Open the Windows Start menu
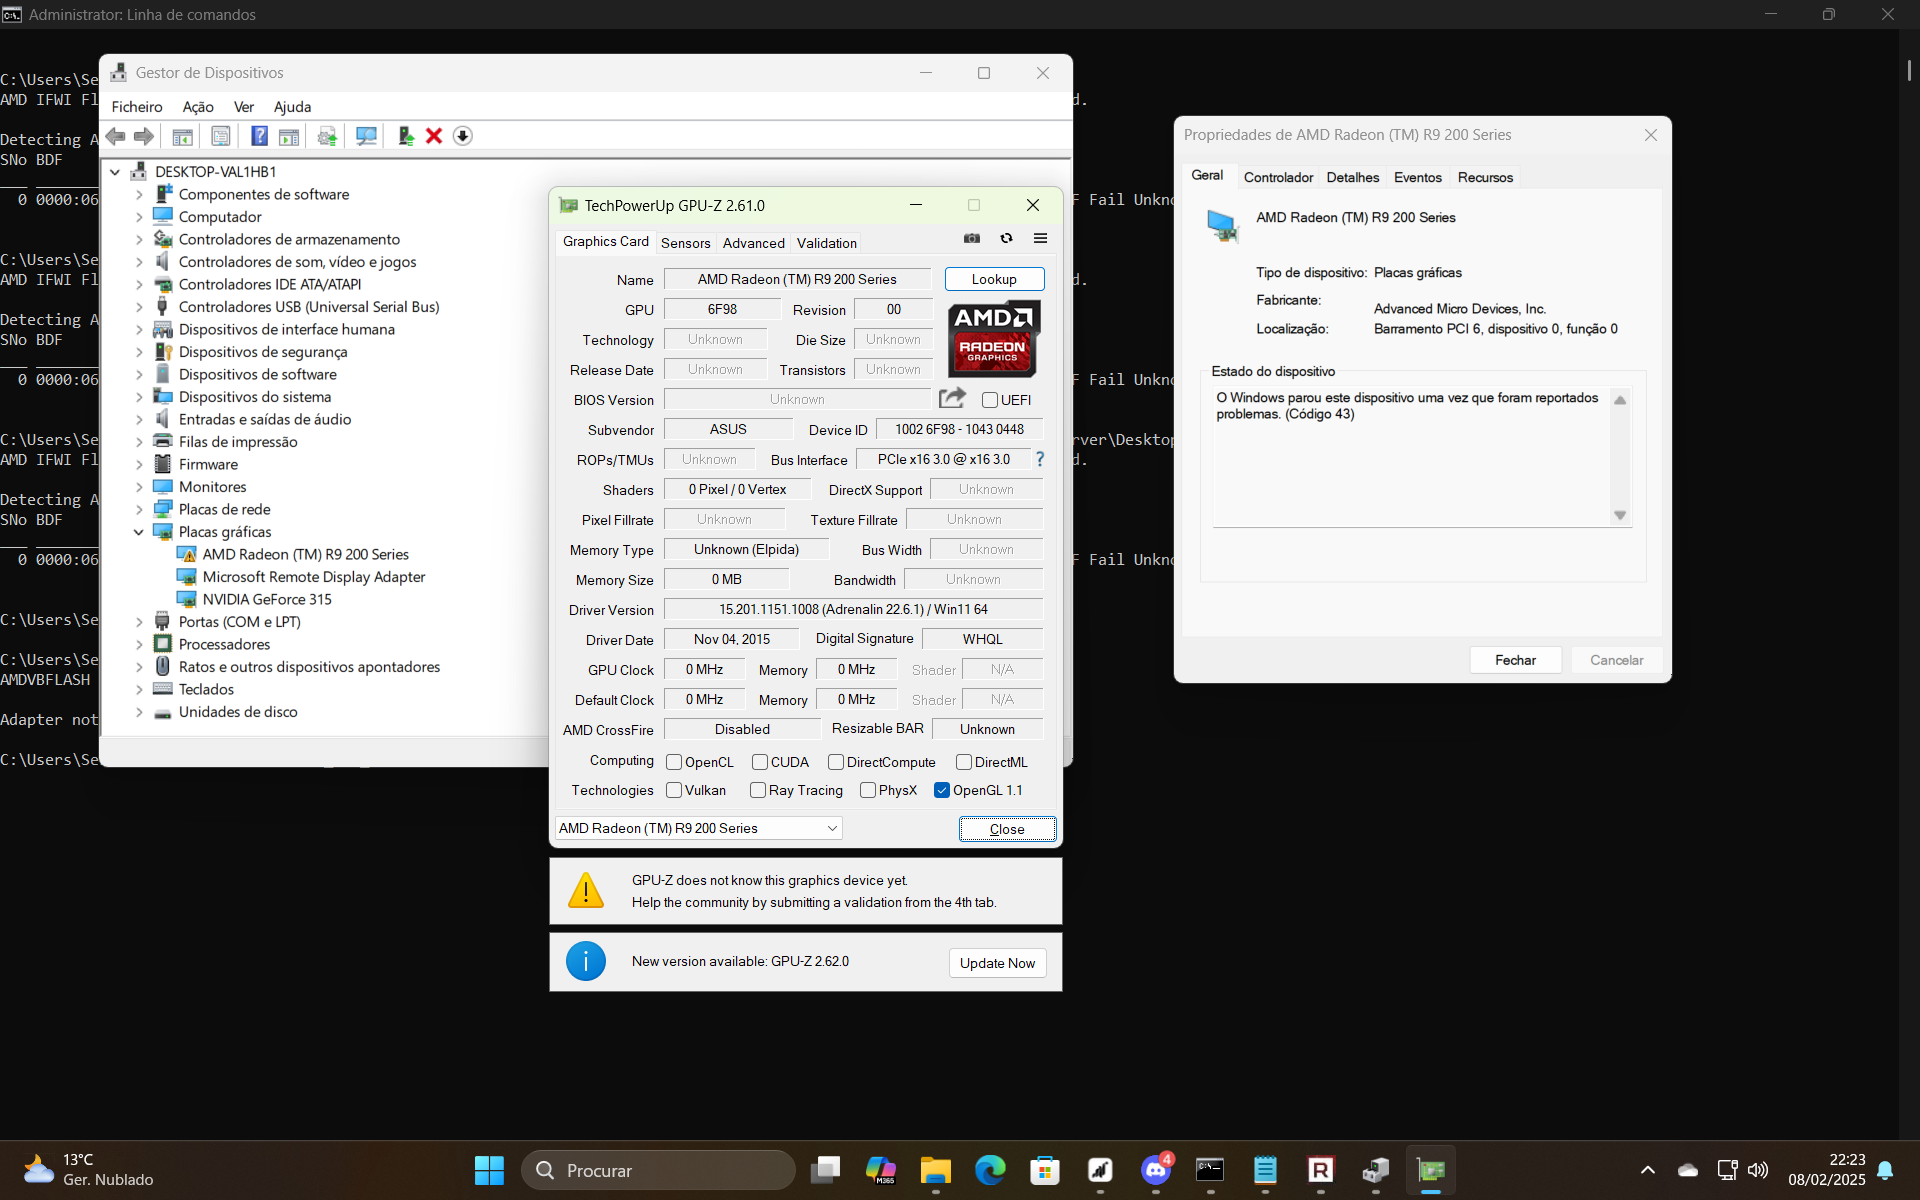Image resolution: width=1920 pixels, height=1200 pixels. [489, 1170]
